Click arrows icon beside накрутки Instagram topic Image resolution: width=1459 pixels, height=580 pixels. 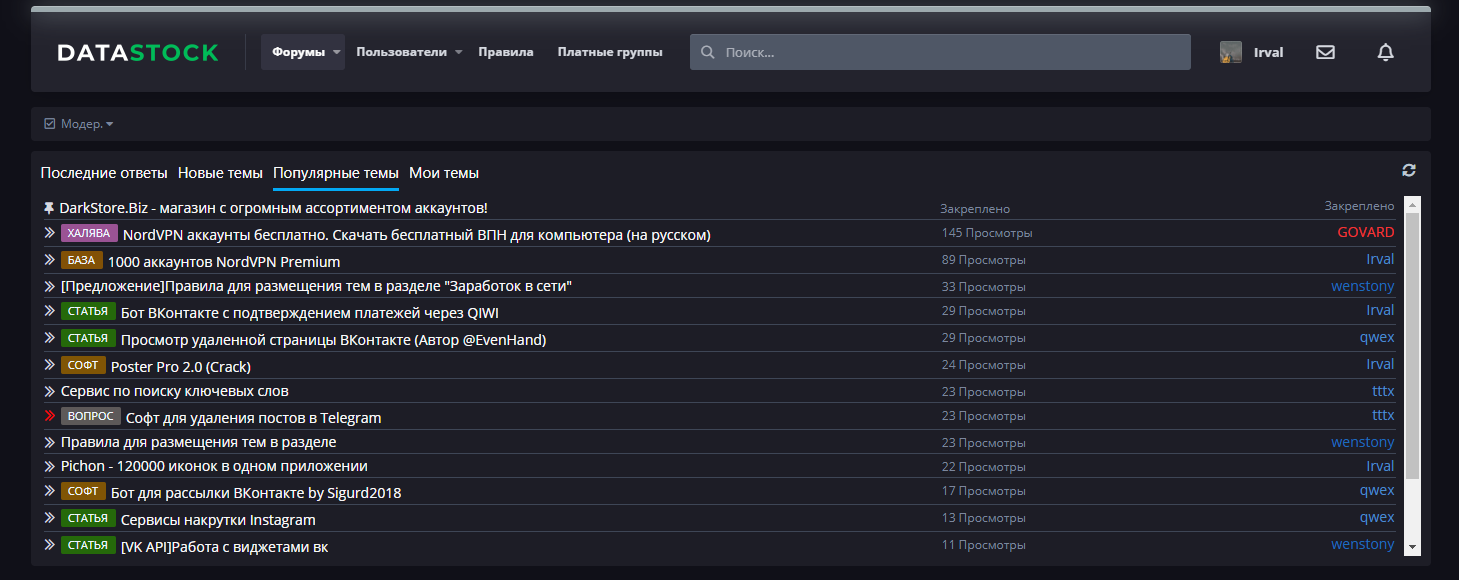coord(49,517)
